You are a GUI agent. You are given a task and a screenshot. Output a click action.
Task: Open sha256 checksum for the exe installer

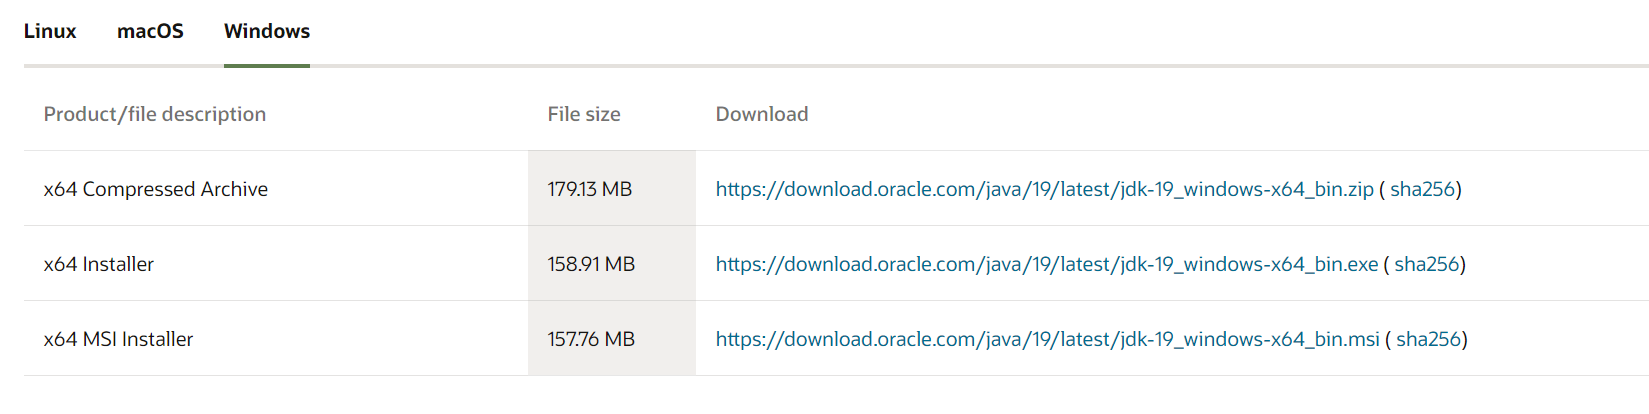pos(1427,264)
